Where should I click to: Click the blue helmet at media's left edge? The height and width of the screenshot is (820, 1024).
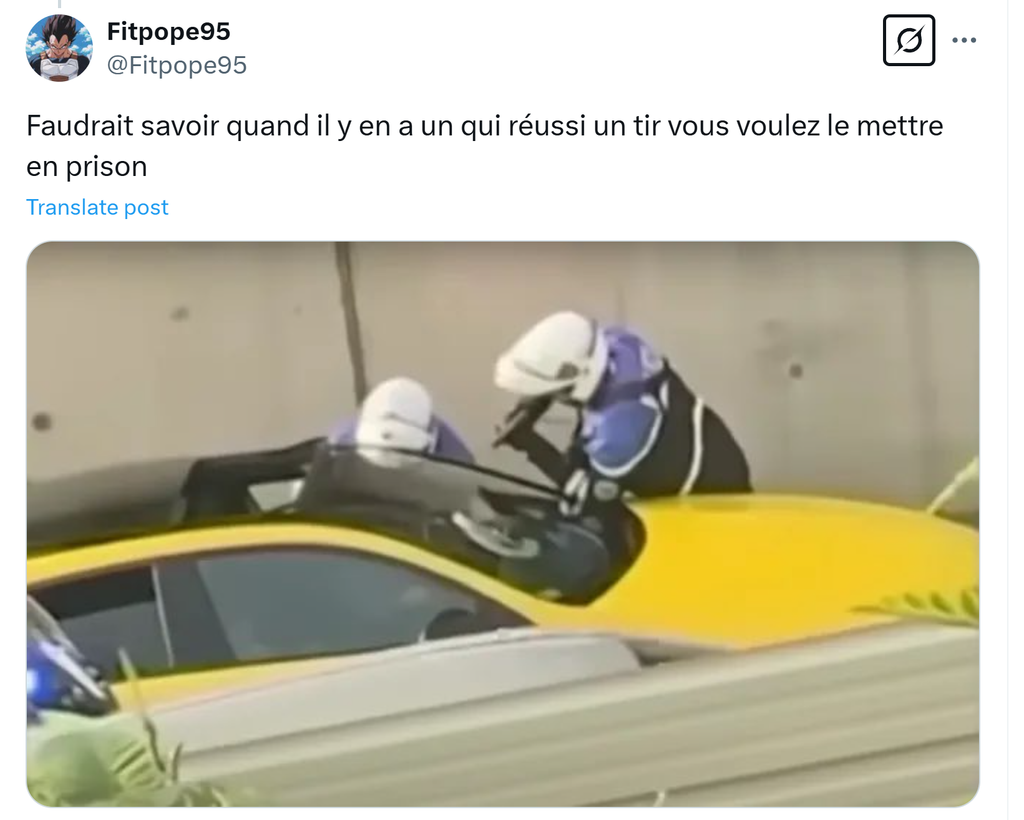(x=60, y=666)
